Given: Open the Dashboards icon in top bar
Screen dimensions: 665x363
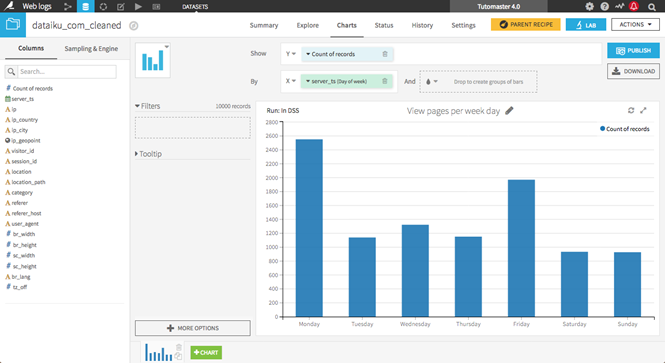Looking at the screenshot, I should [156, 6].
